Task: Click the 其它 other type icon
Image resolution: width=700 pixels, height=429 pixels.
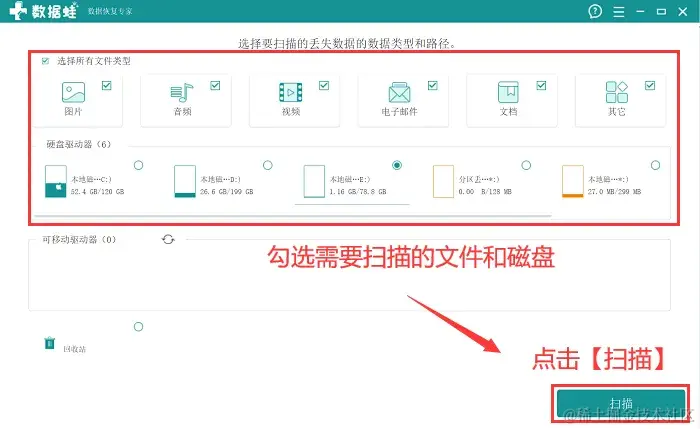Action: pyautogui.click(x=617, y=92)
